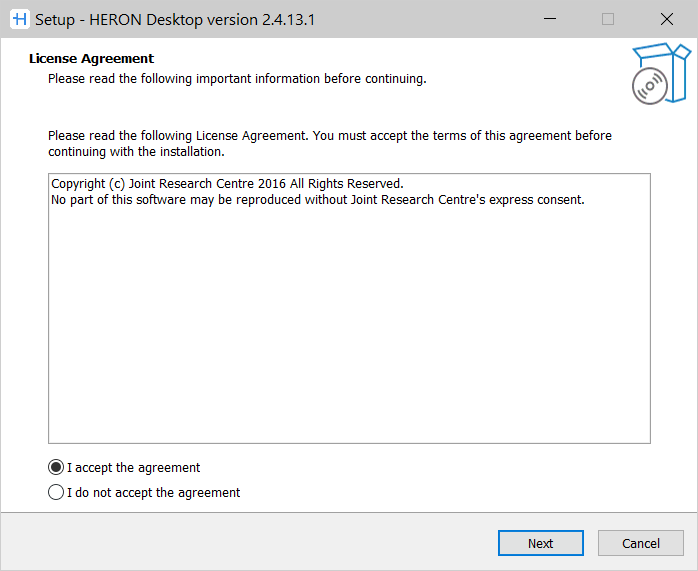Click 'Please read the following important information' subtitle
Viewport: 698px width, 571px height.
237,79
